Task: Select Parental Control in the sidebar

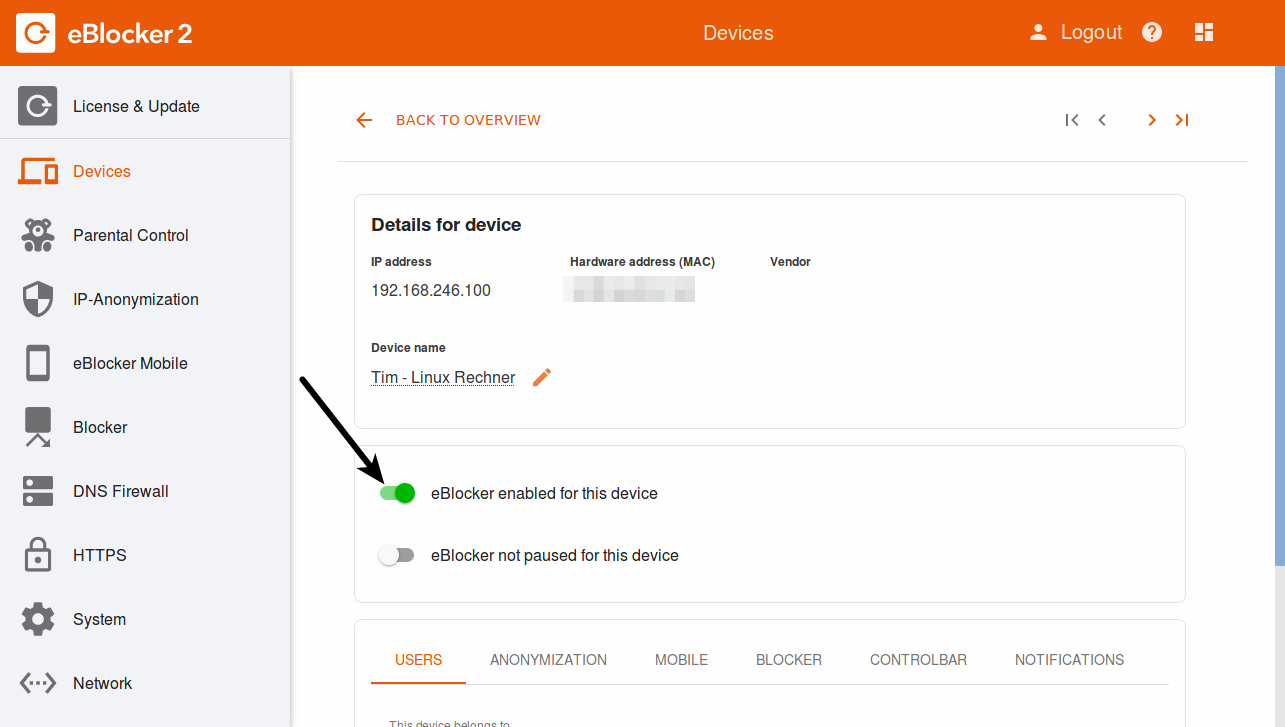Action: 131,235
